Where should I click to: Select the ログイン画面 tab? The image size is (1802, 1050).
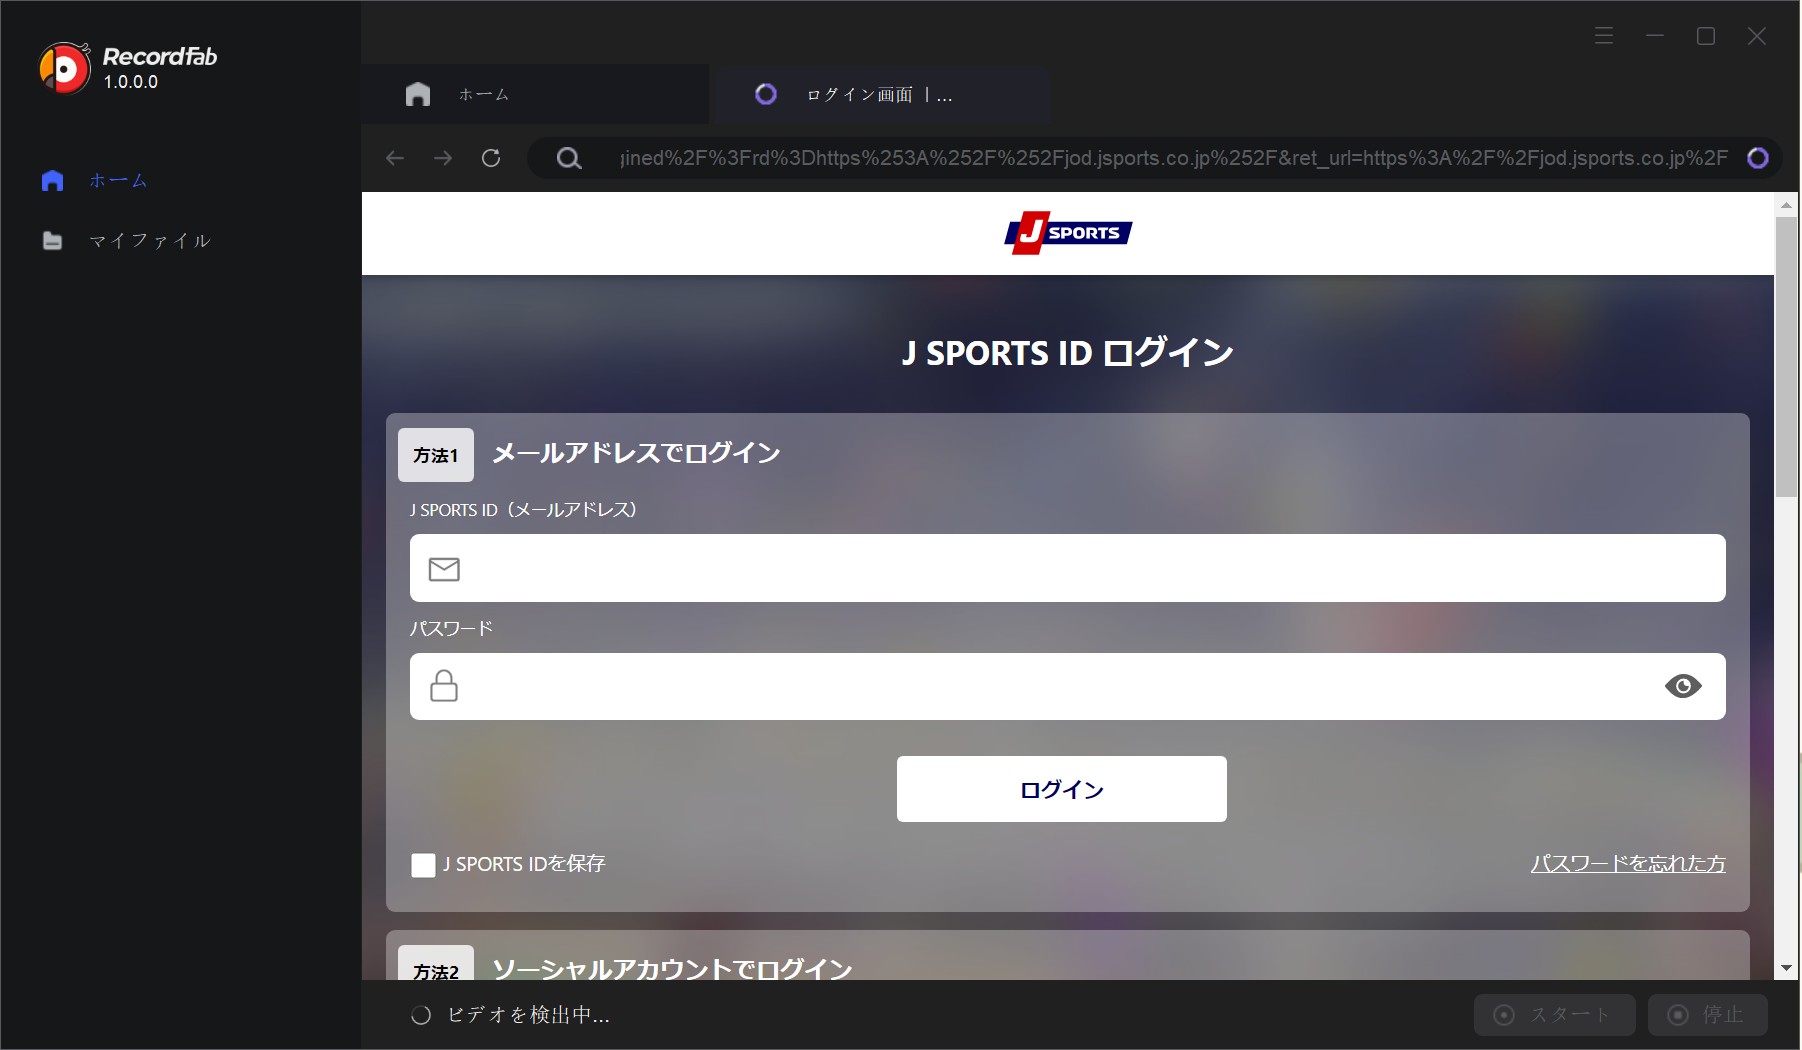coord(880,94)
